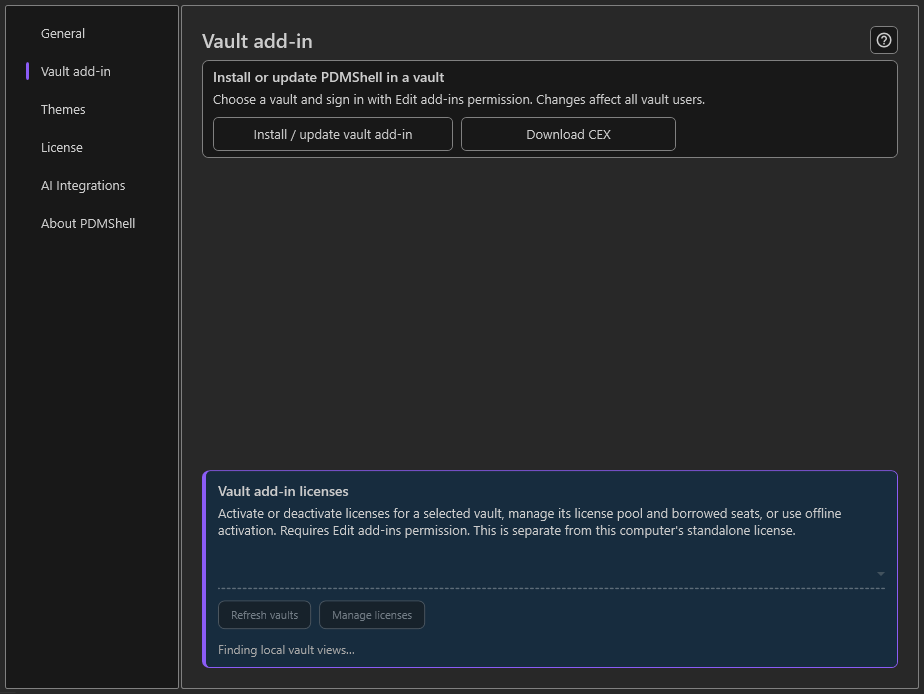Click the Manage licenses button

[372, 615]
